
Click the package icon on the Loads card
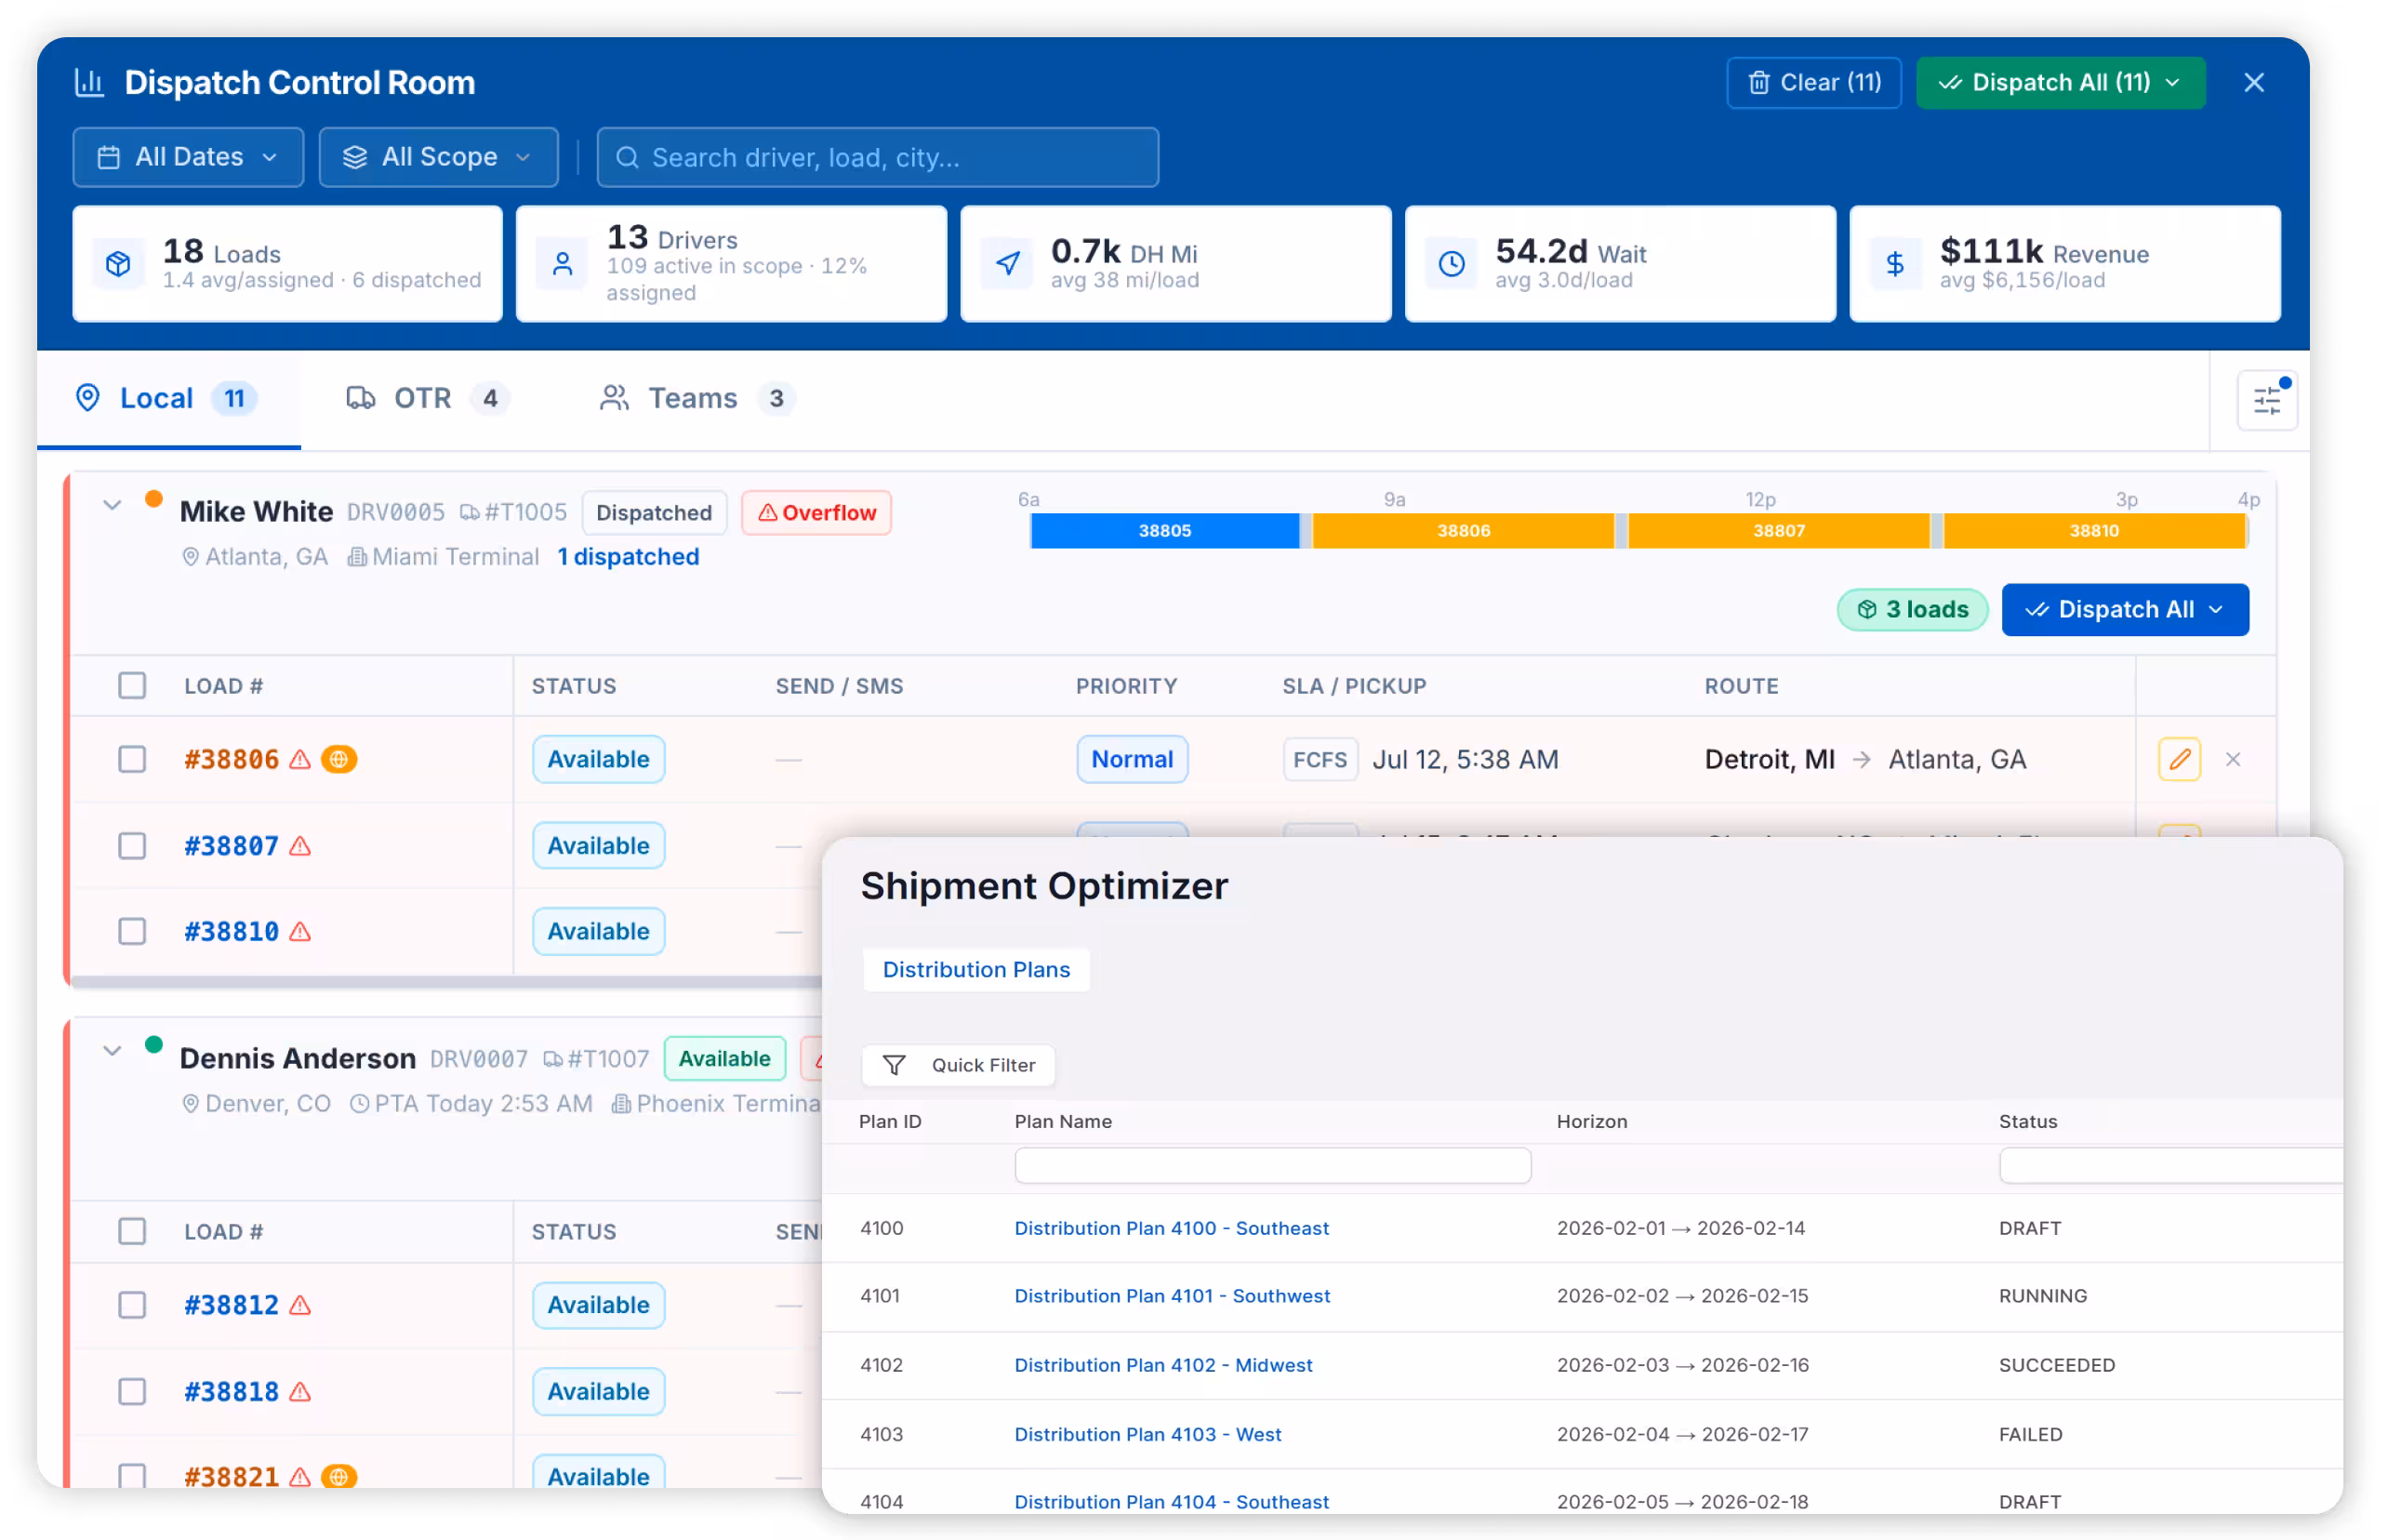tap(118, 264)
